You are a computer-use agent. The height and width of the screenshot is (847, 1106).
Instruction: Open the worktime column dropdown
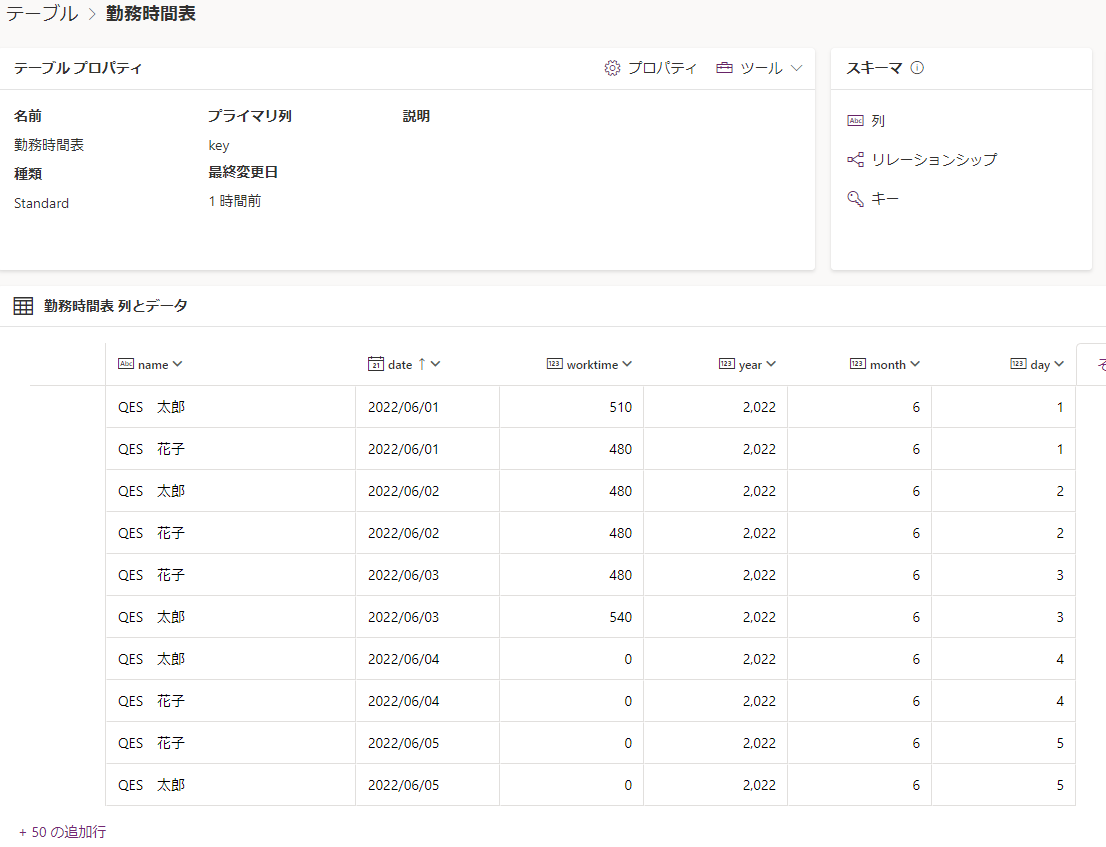click(x=627, y=364)
